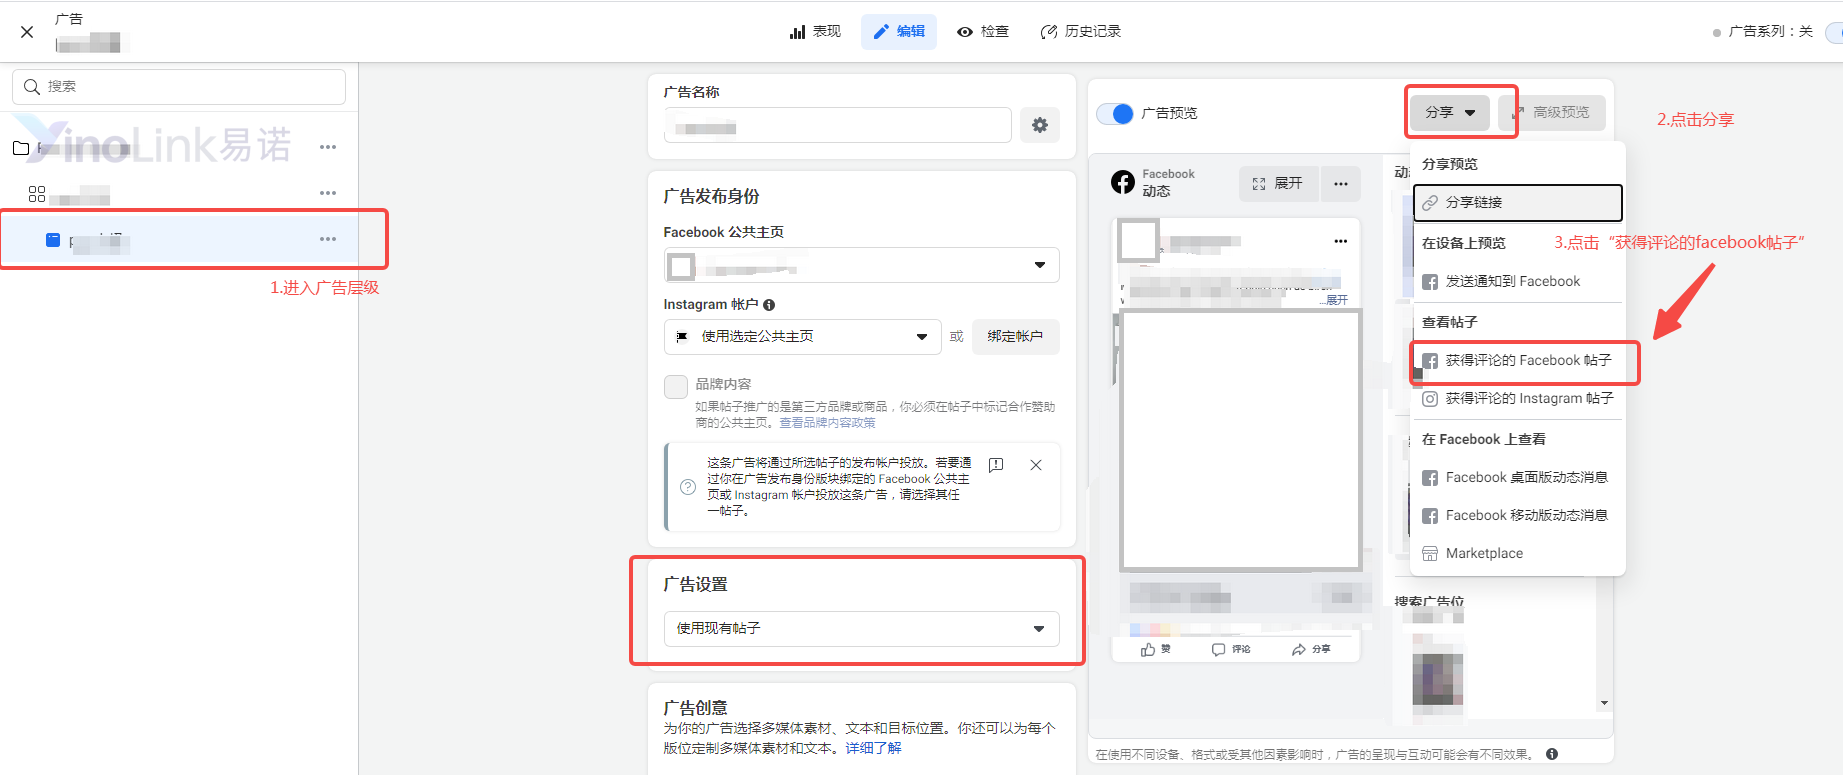Open more options for campaign folder row
Viewport: 1843px width, 775px height.
(x=328, y=147)
